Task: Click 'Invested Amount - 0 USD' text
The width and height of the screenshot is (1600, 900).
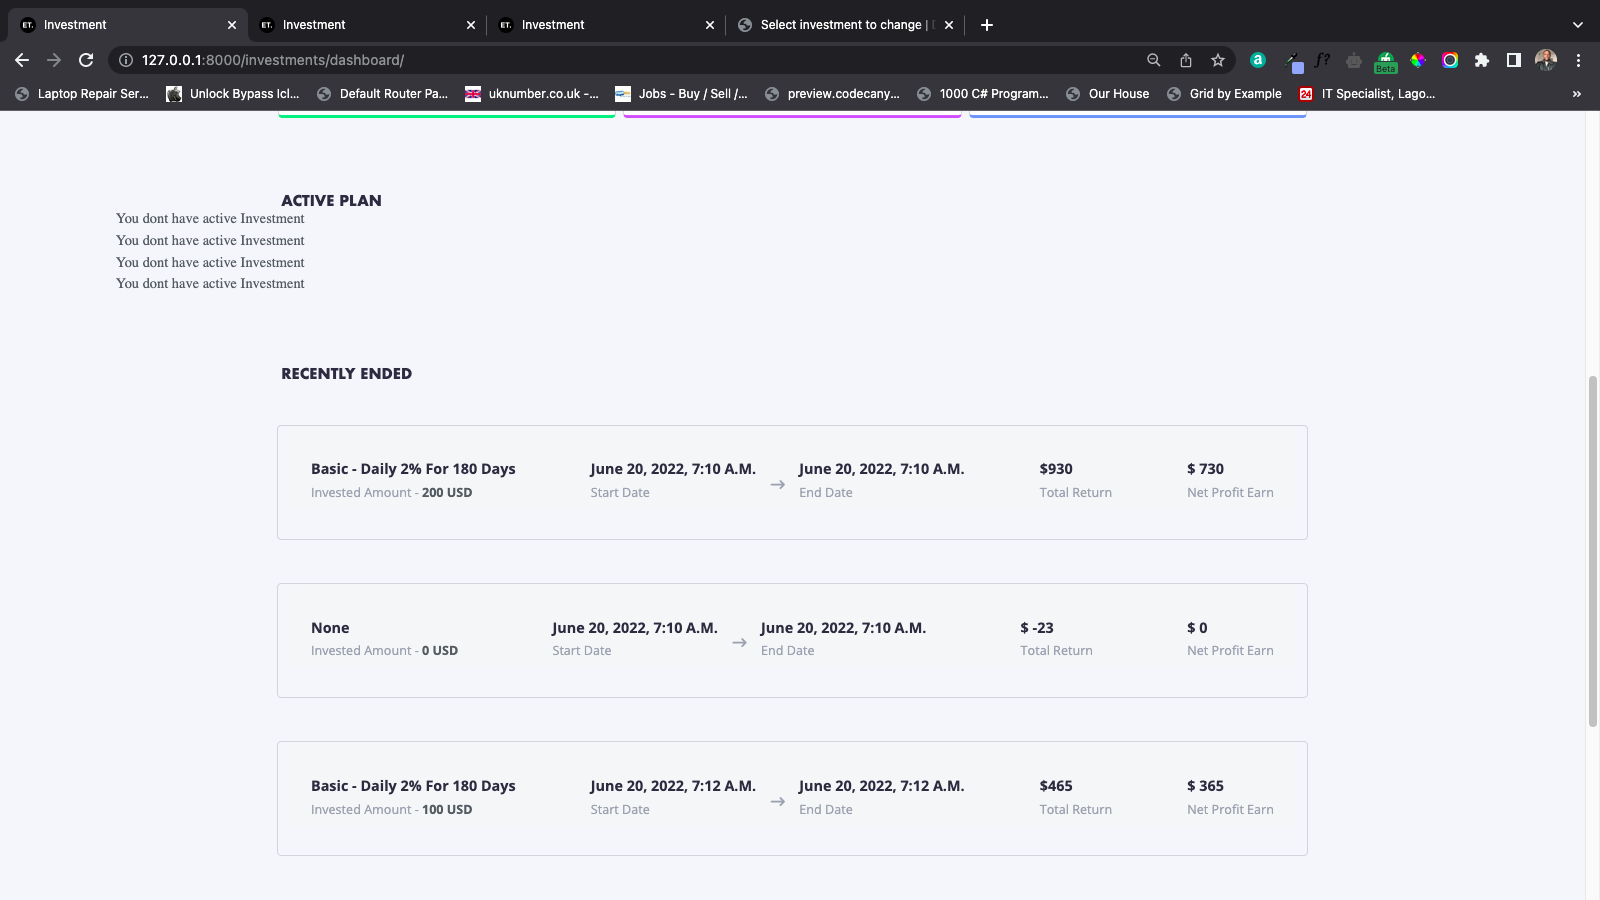Action: [384, 651]
